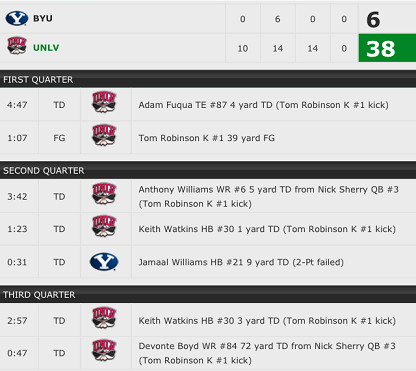
Task: Click UNLV logo on 1:23 Keith Watkins row
Action: 104,226
